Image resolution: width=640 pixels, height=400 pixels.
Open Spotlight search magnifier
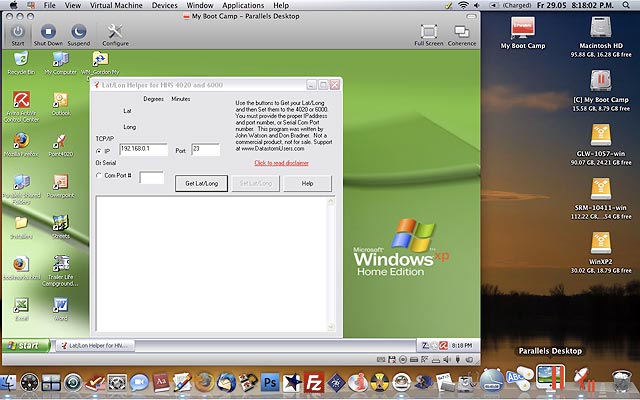click(626, 5)
